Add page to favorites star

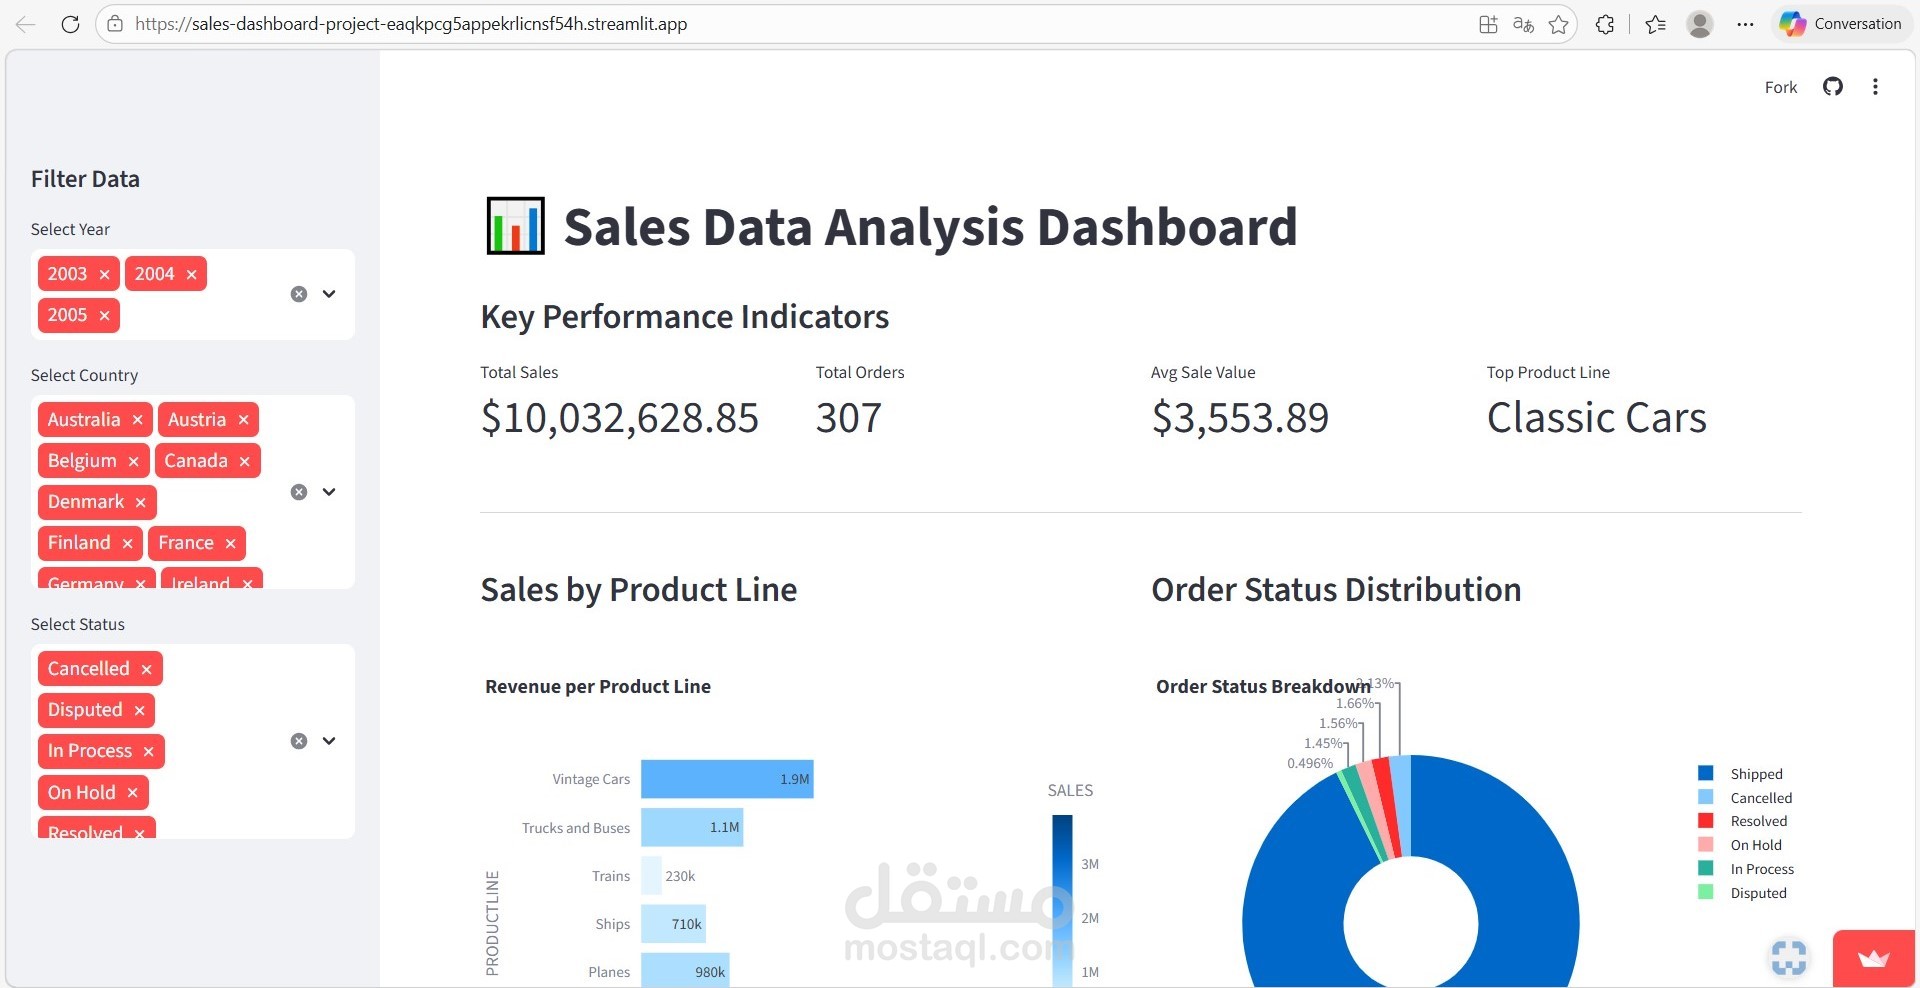coord(1558,24)
